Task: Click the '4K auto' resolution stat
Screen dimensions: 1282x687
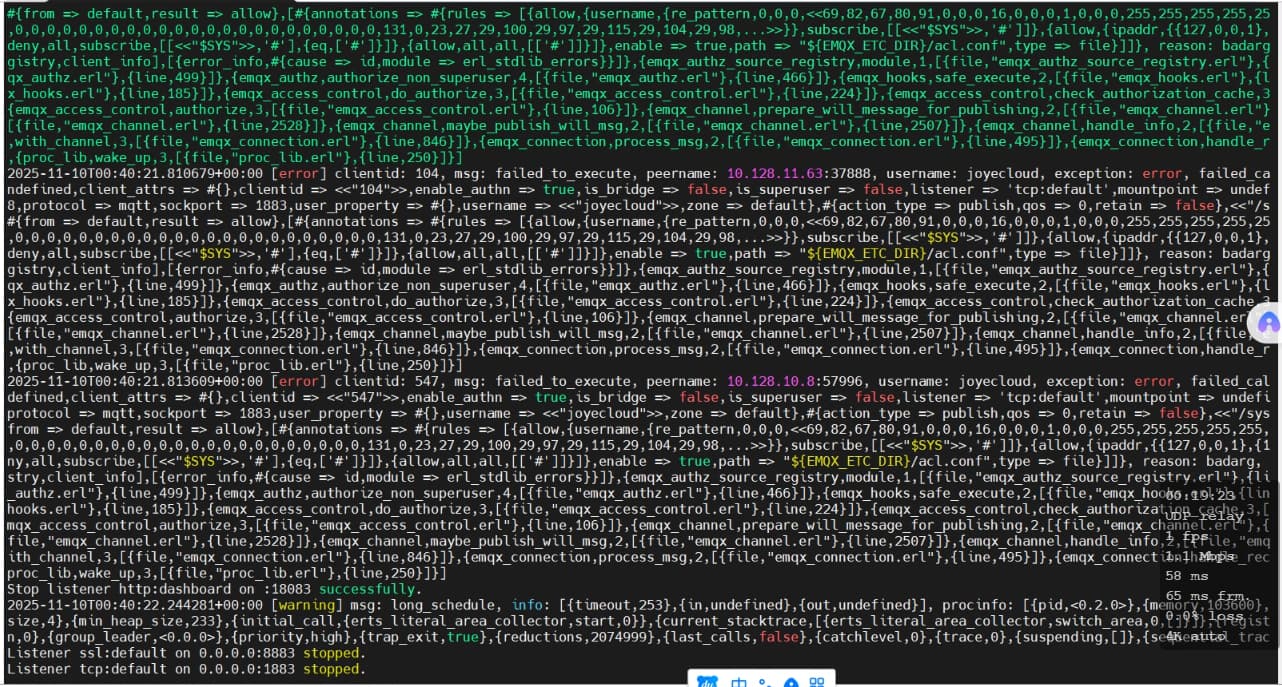Action: pos(1195,635)
